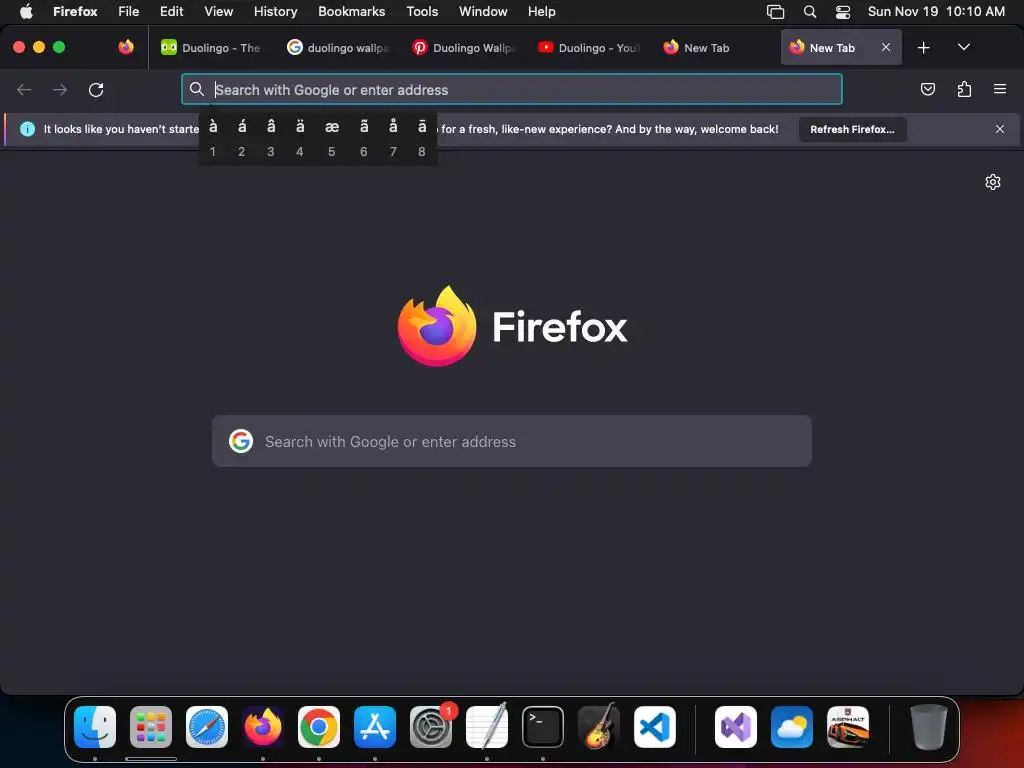This screenshot has width=1024, height=768.
Task: Click the Google logo in search box
Action: [x=241, y=441]
